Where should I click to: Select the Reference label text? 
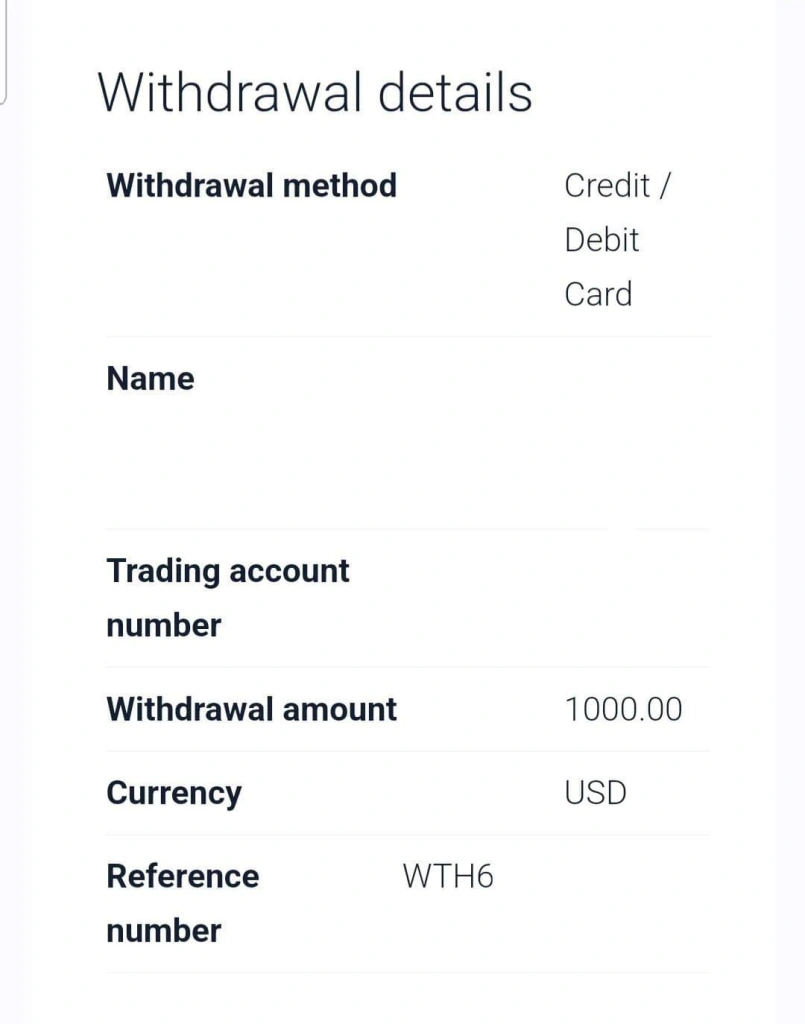tap(183, 876)
